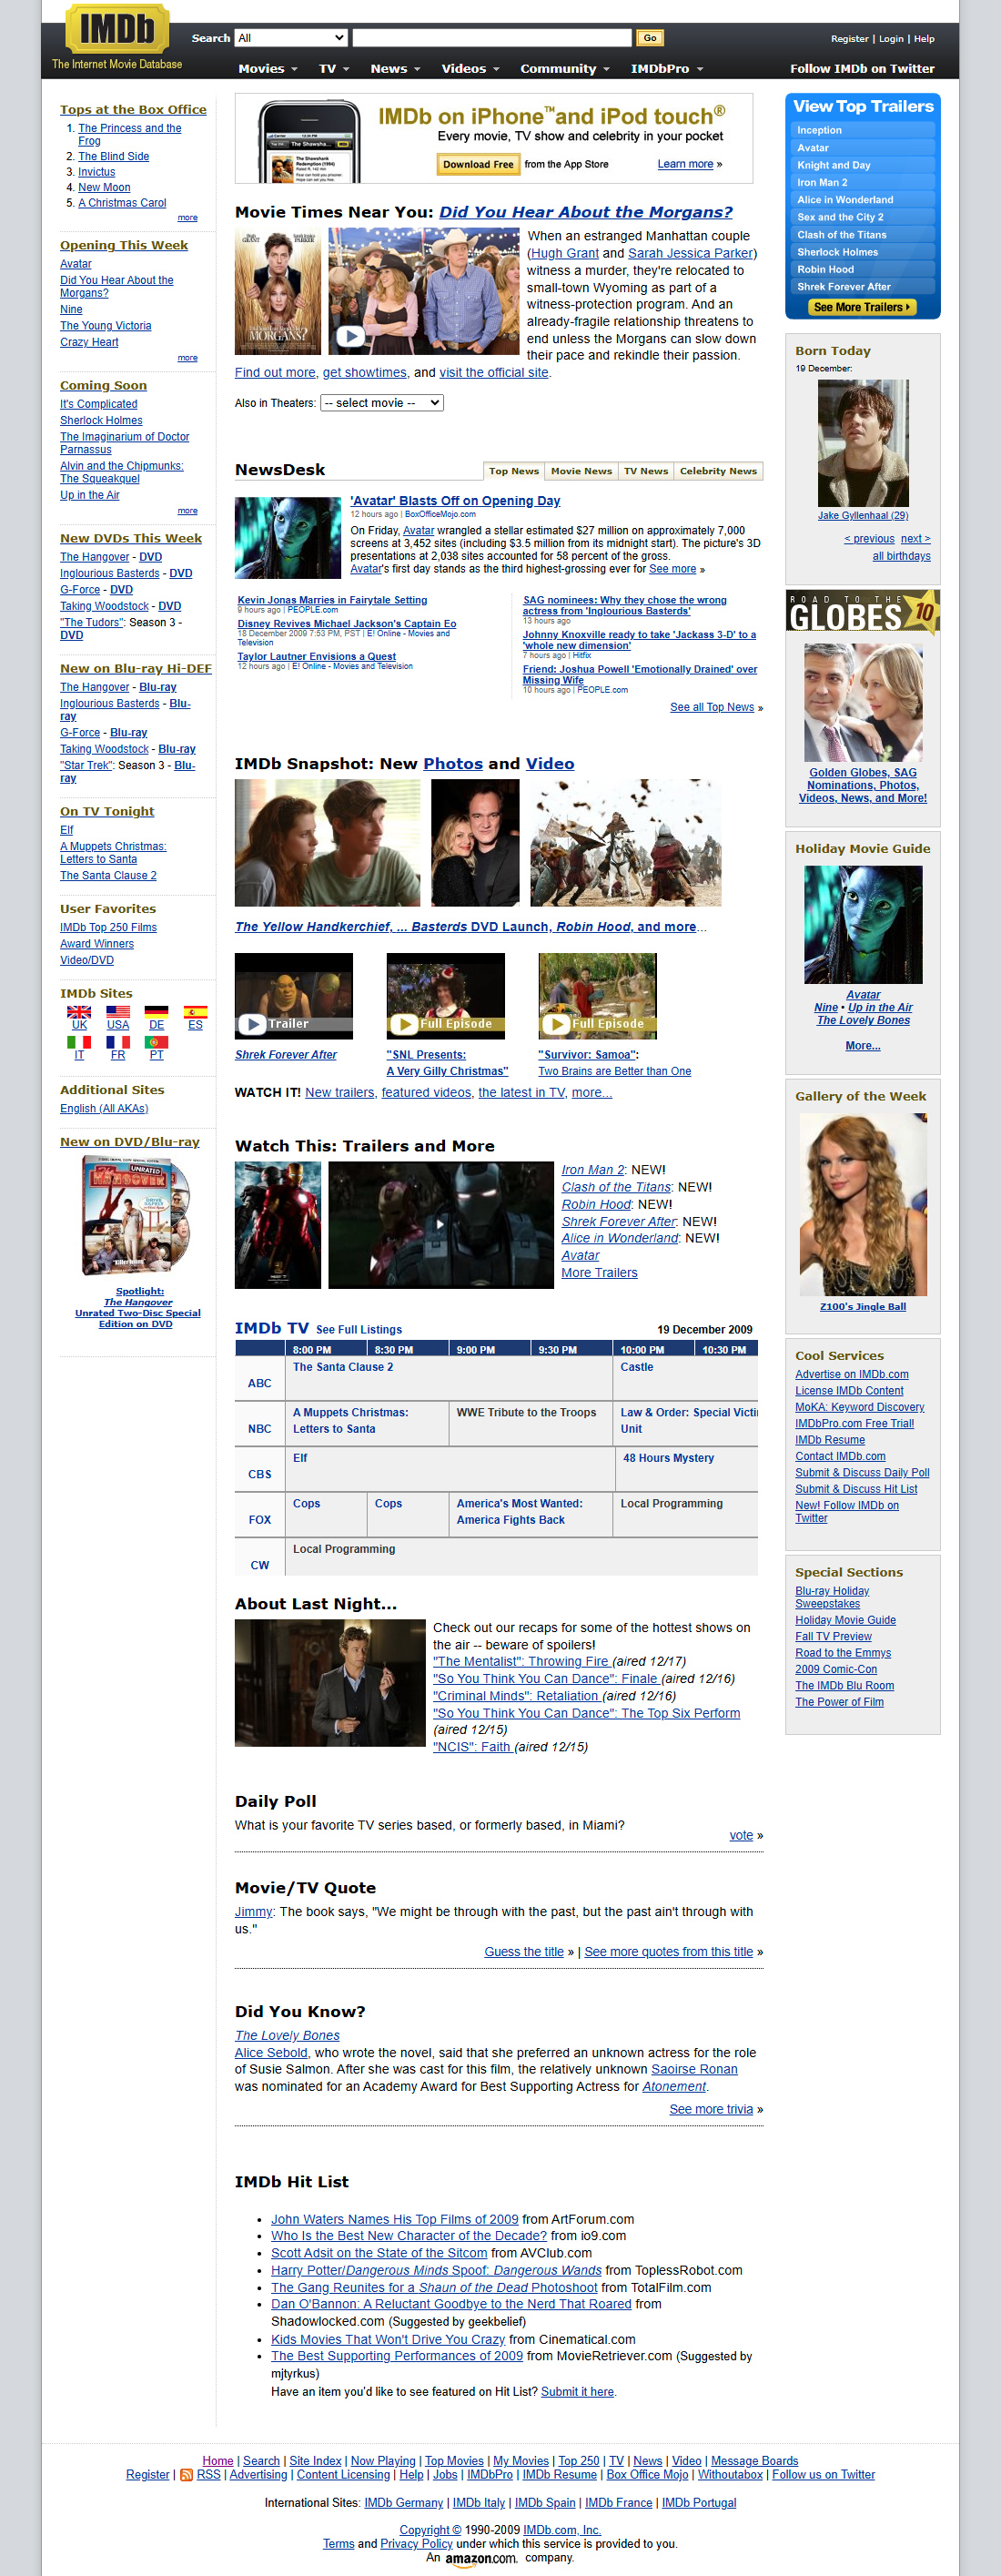This screenshot has height=2576, width=1001.
Task: Choose the Portuguese flag PT icon
Action: 156,1042
